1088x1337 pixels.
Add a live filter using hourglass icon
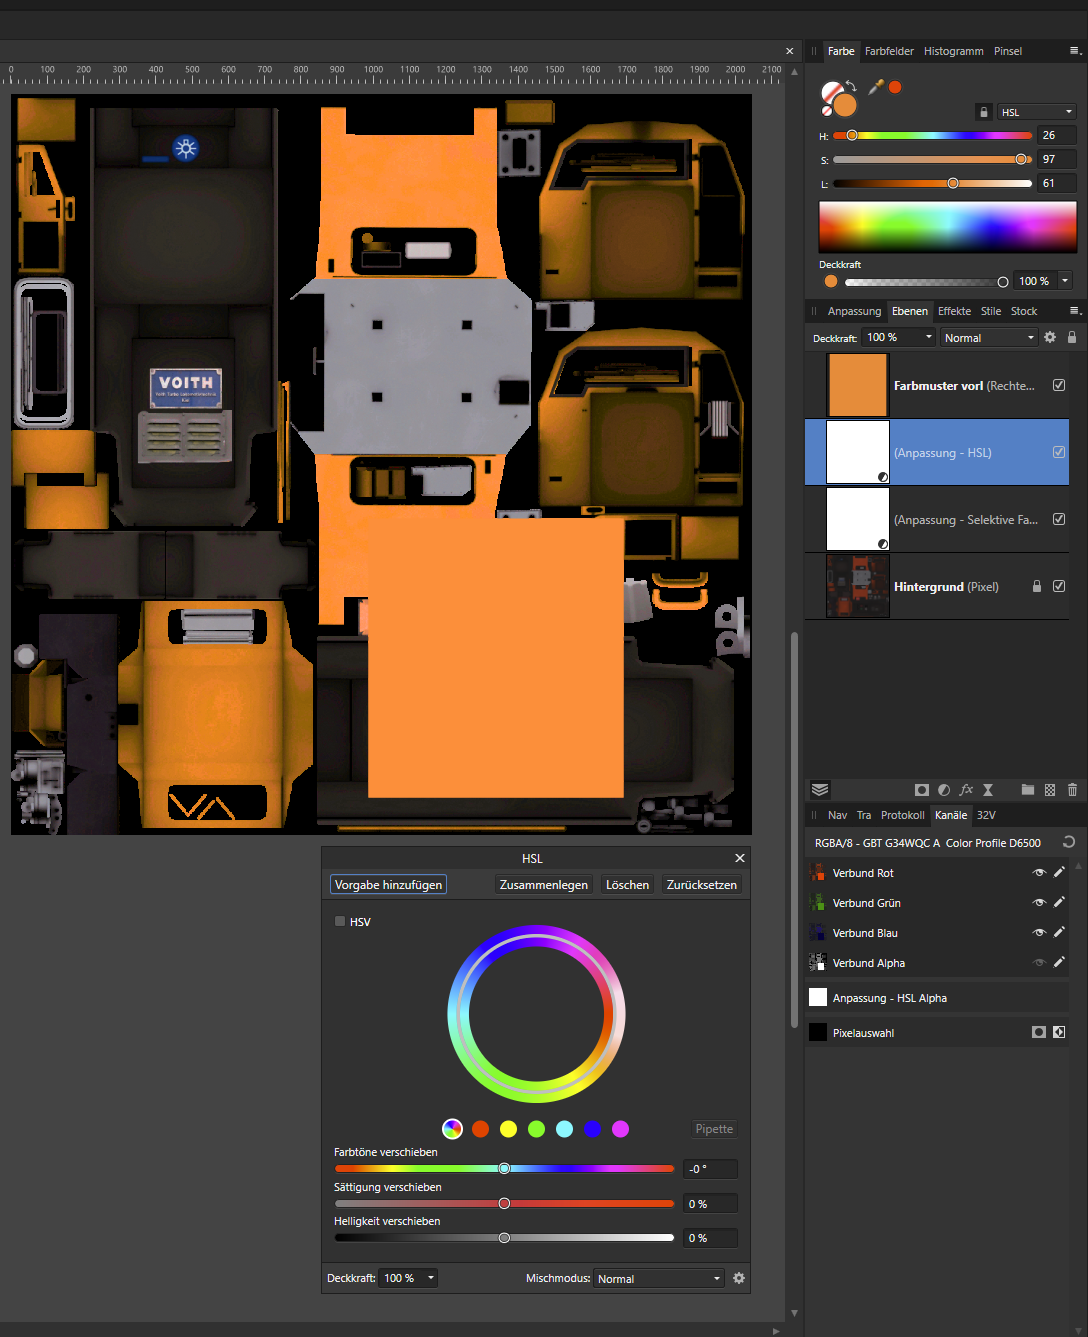click(988, 790)
